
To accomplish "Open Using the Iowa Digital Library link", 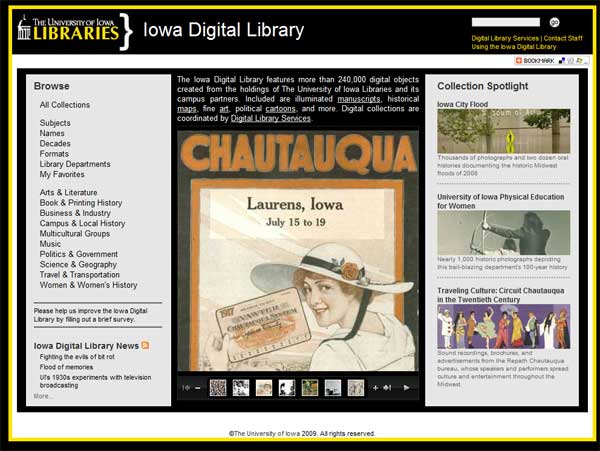I will 513,47.
